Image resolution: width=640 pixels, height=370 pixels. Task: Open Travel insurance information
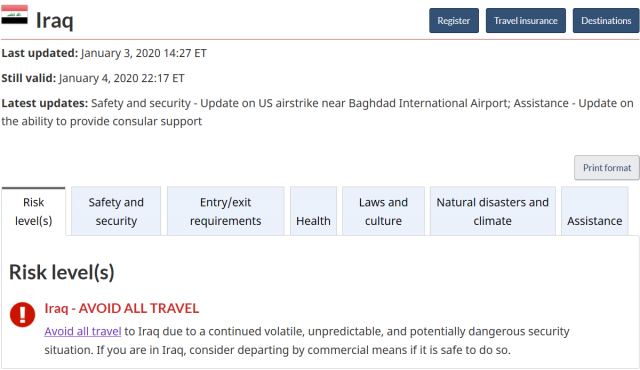[x=526, y=20]
